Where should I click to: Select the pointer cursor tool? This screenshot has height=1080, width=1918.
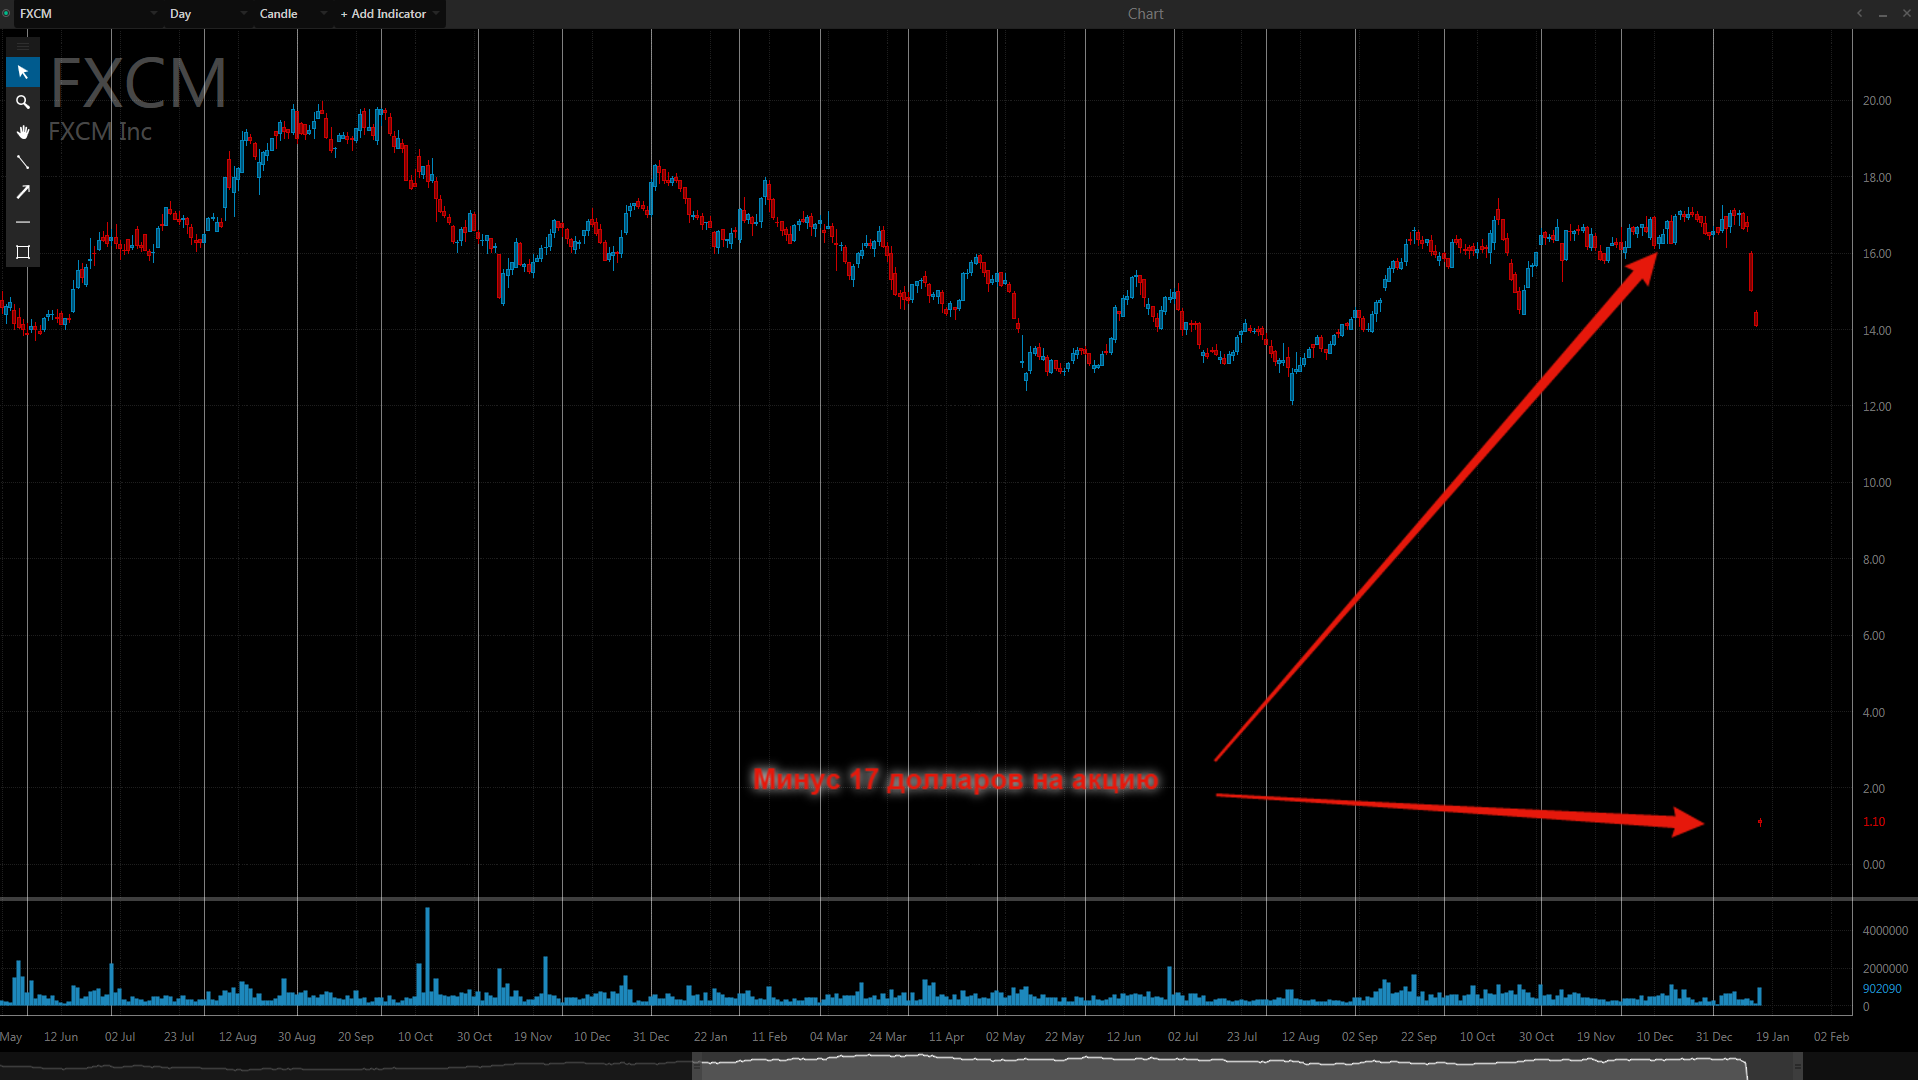[x=23, y=72]
